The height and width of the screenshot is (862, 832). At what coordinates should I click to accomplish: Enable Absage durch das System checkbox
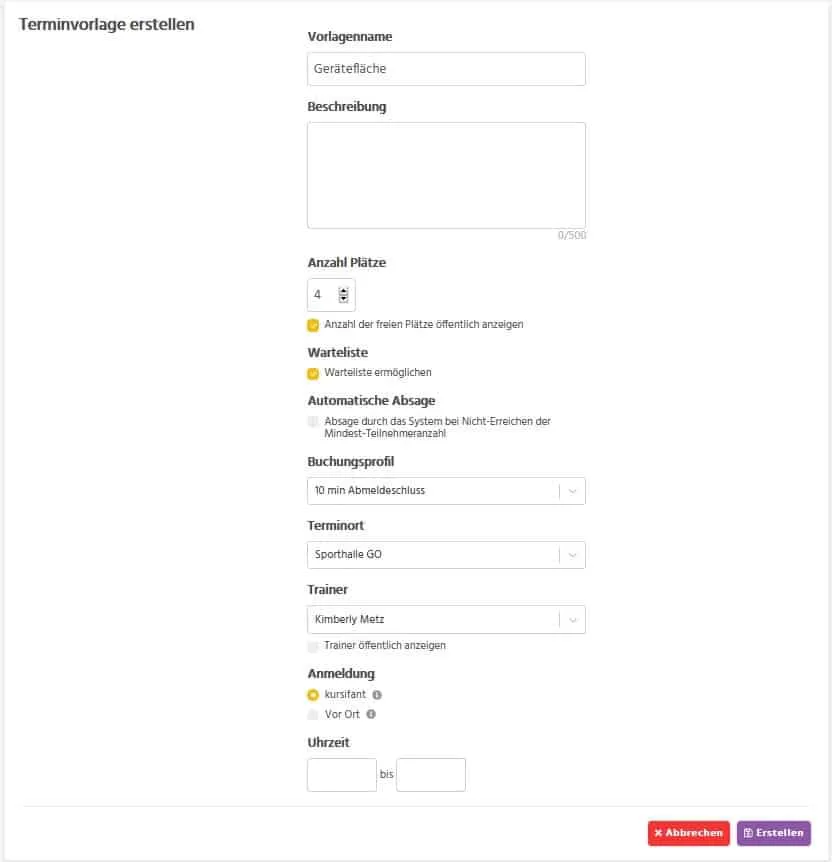point(313,421)
